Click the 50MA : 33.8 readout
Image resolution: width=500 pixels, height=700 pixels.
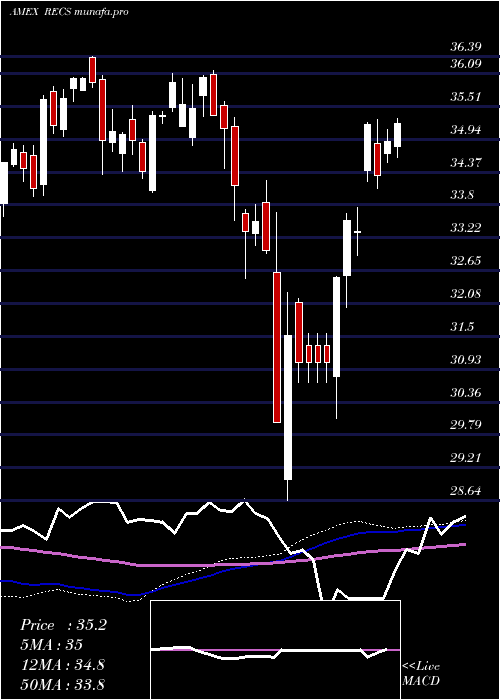pos(62,684)
